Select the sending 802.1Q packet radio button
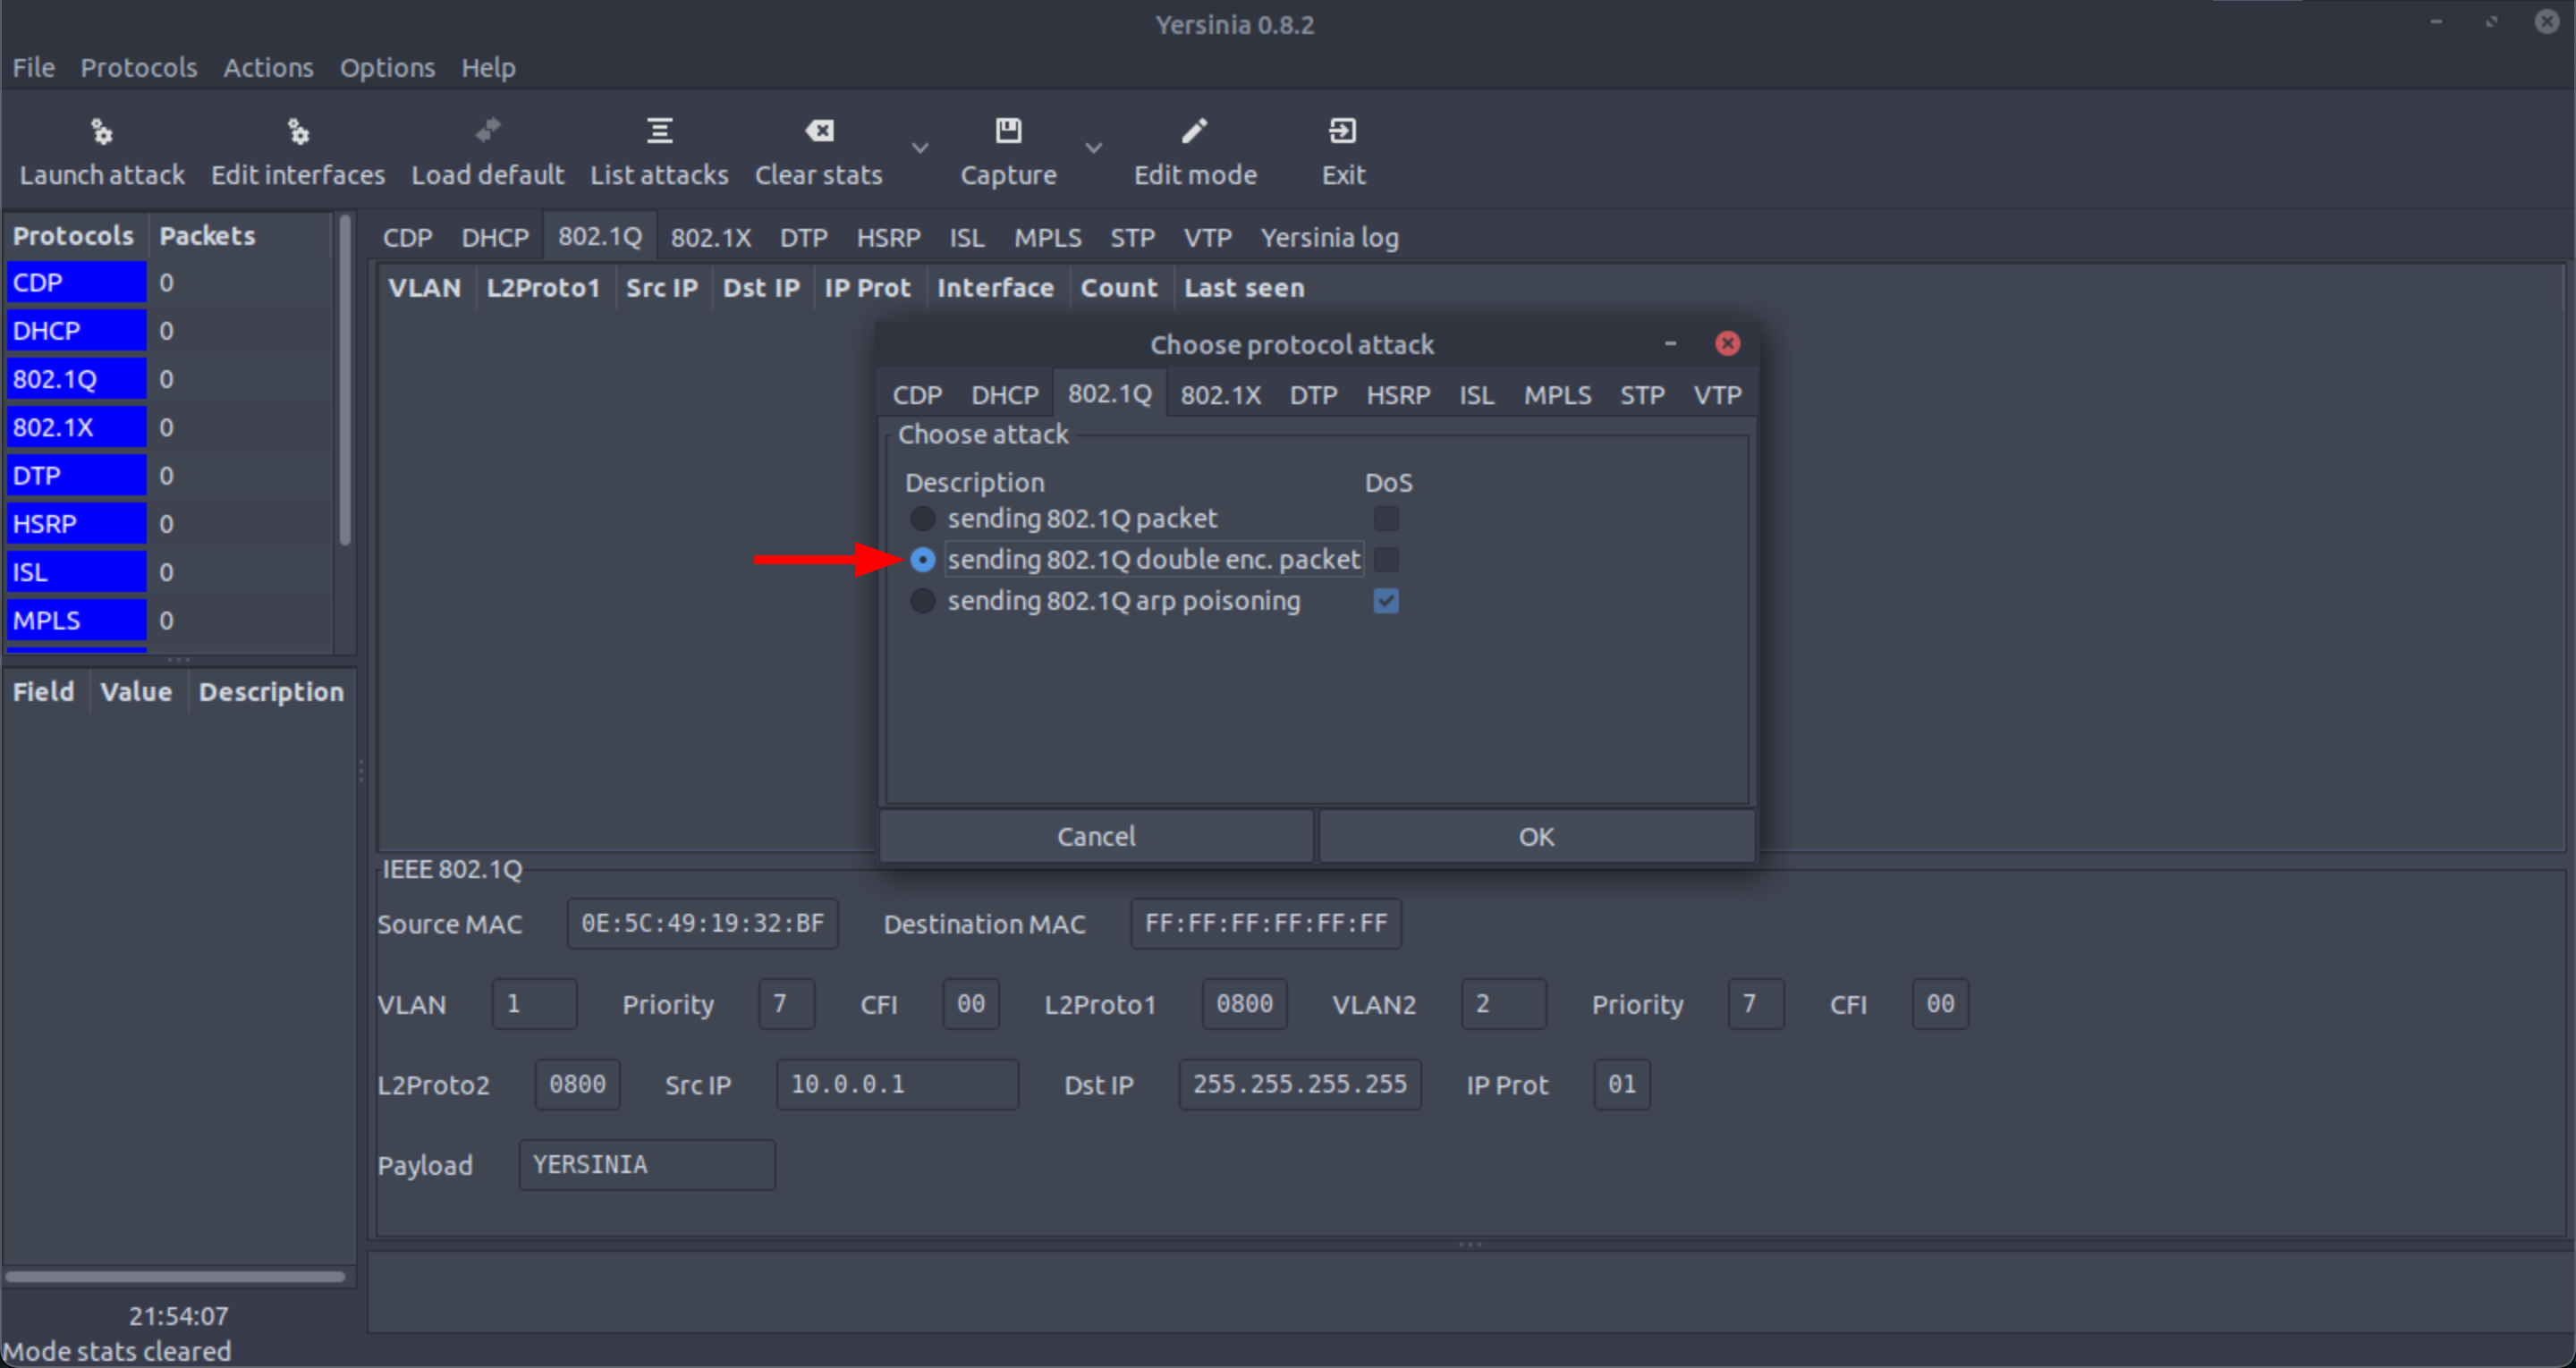 click(x=922, y=519)
